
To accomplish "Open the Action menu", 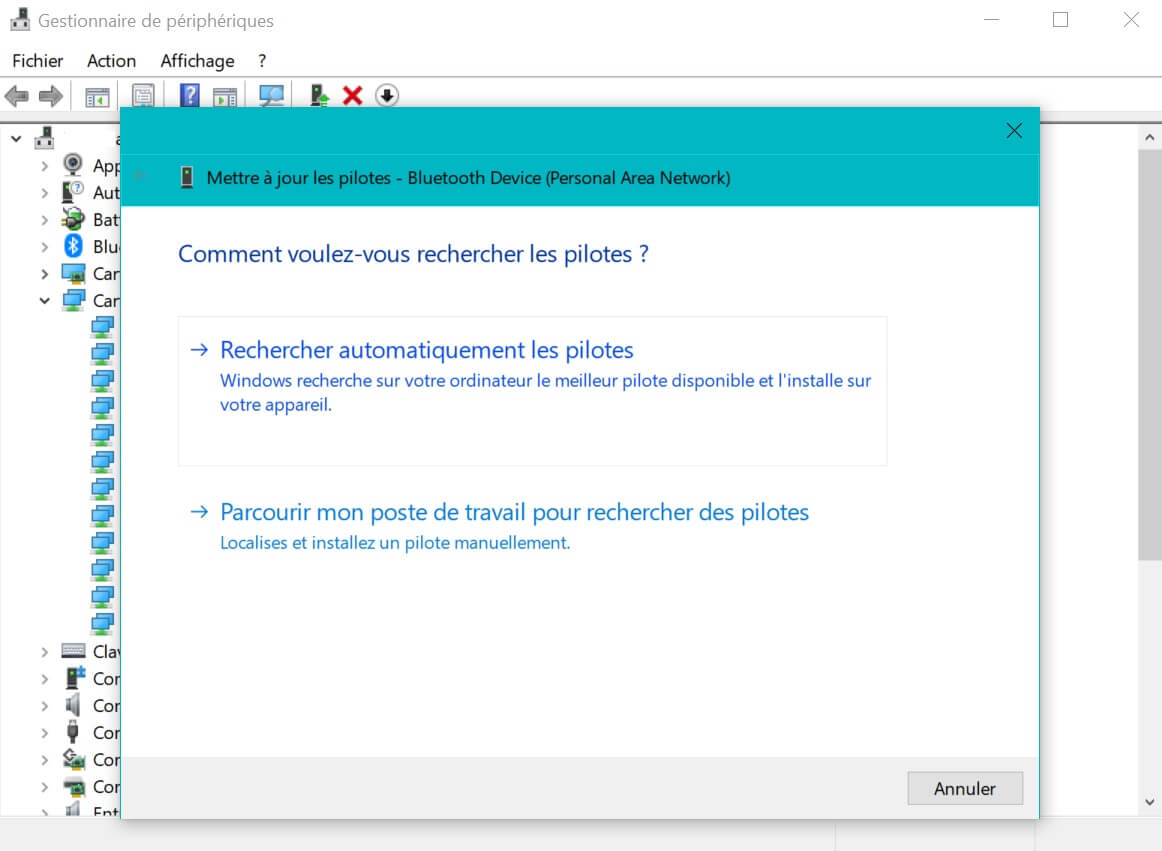I will click(x=112, y=61).
